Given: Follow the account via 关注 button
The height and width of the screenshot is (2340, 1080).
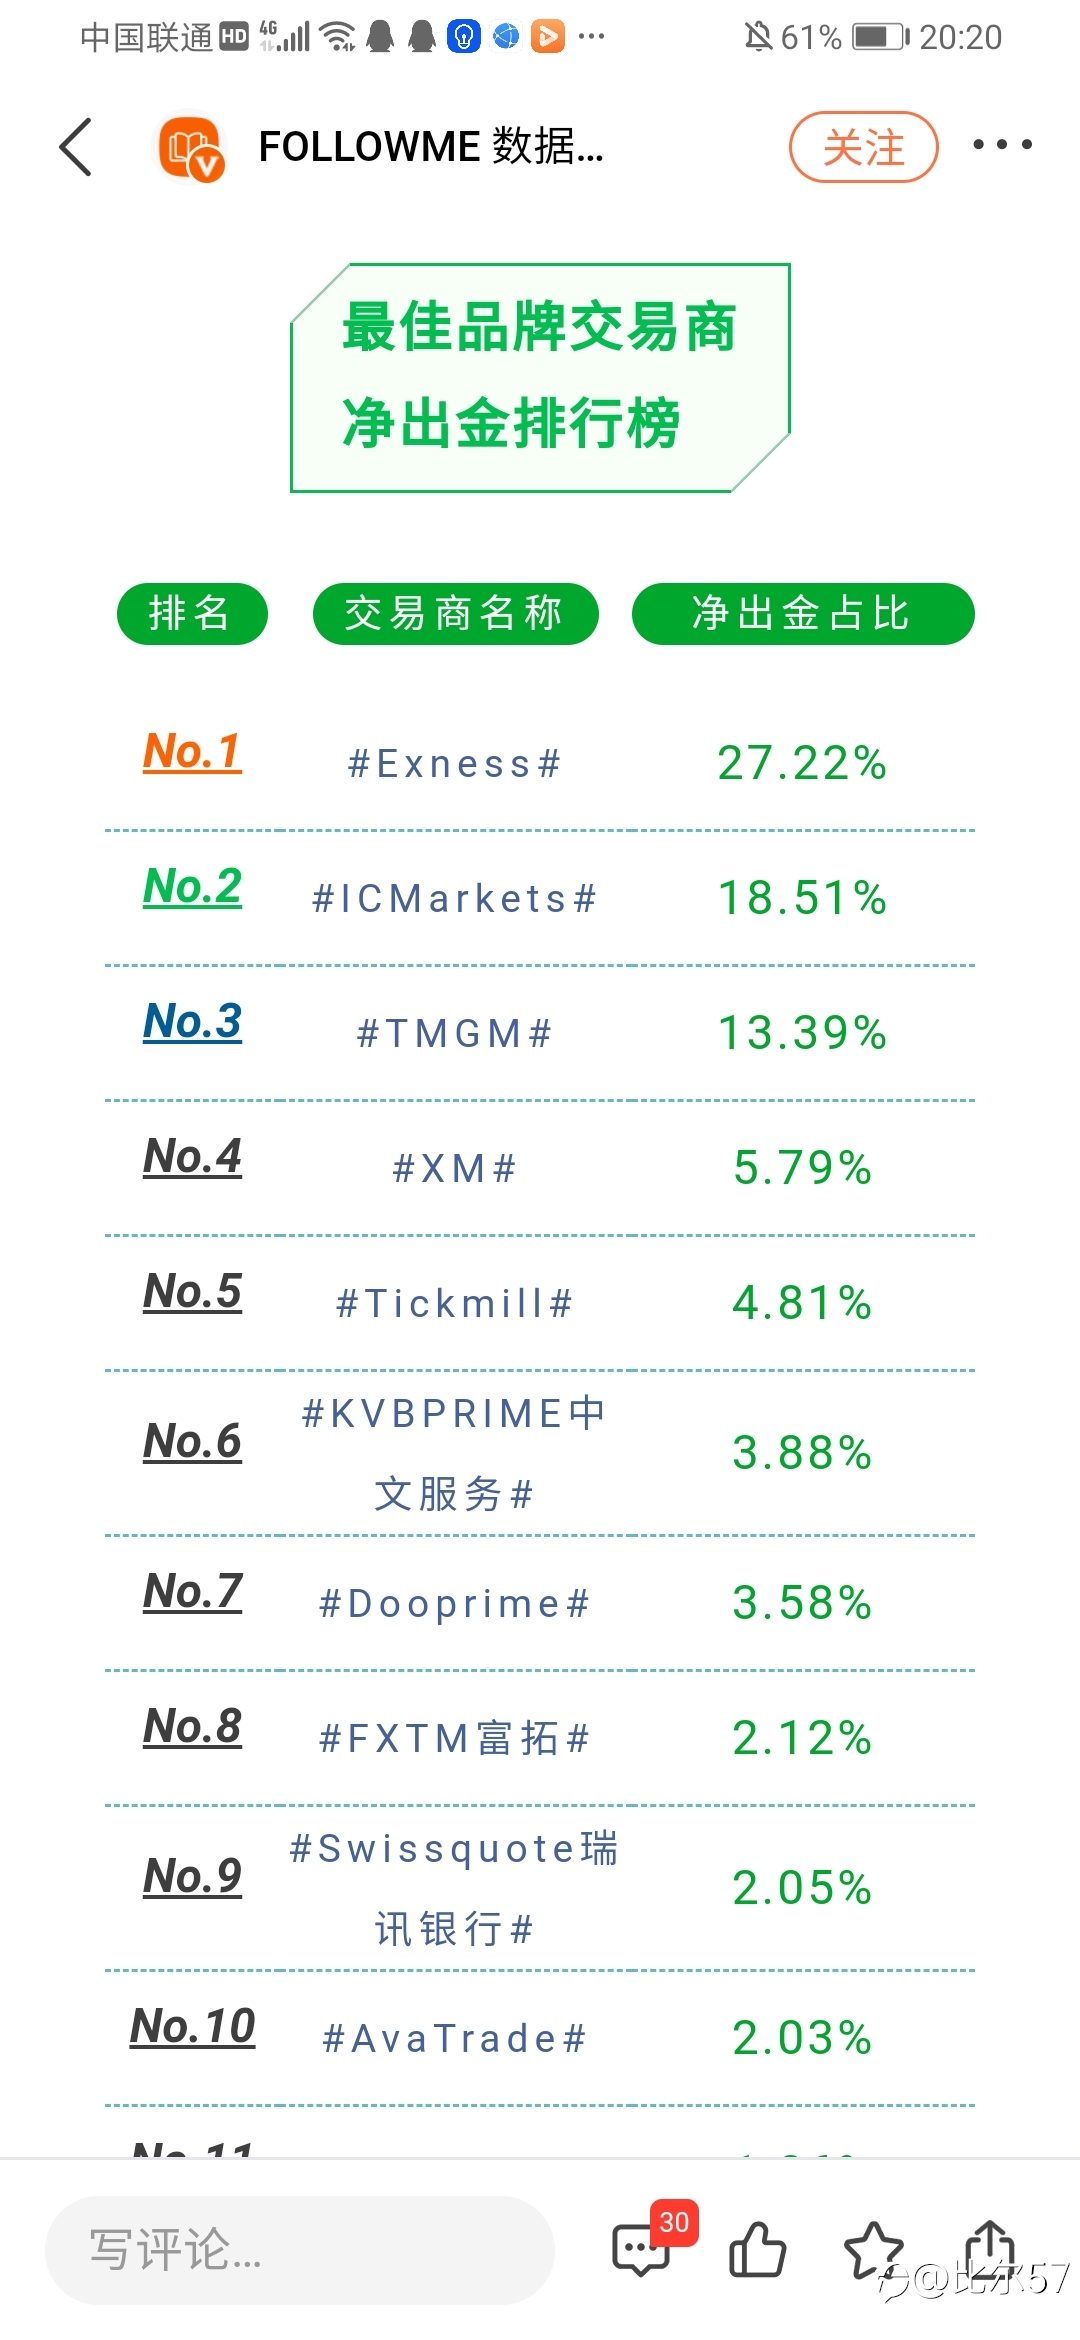Looking at the screenshot, I should point(864,147).
